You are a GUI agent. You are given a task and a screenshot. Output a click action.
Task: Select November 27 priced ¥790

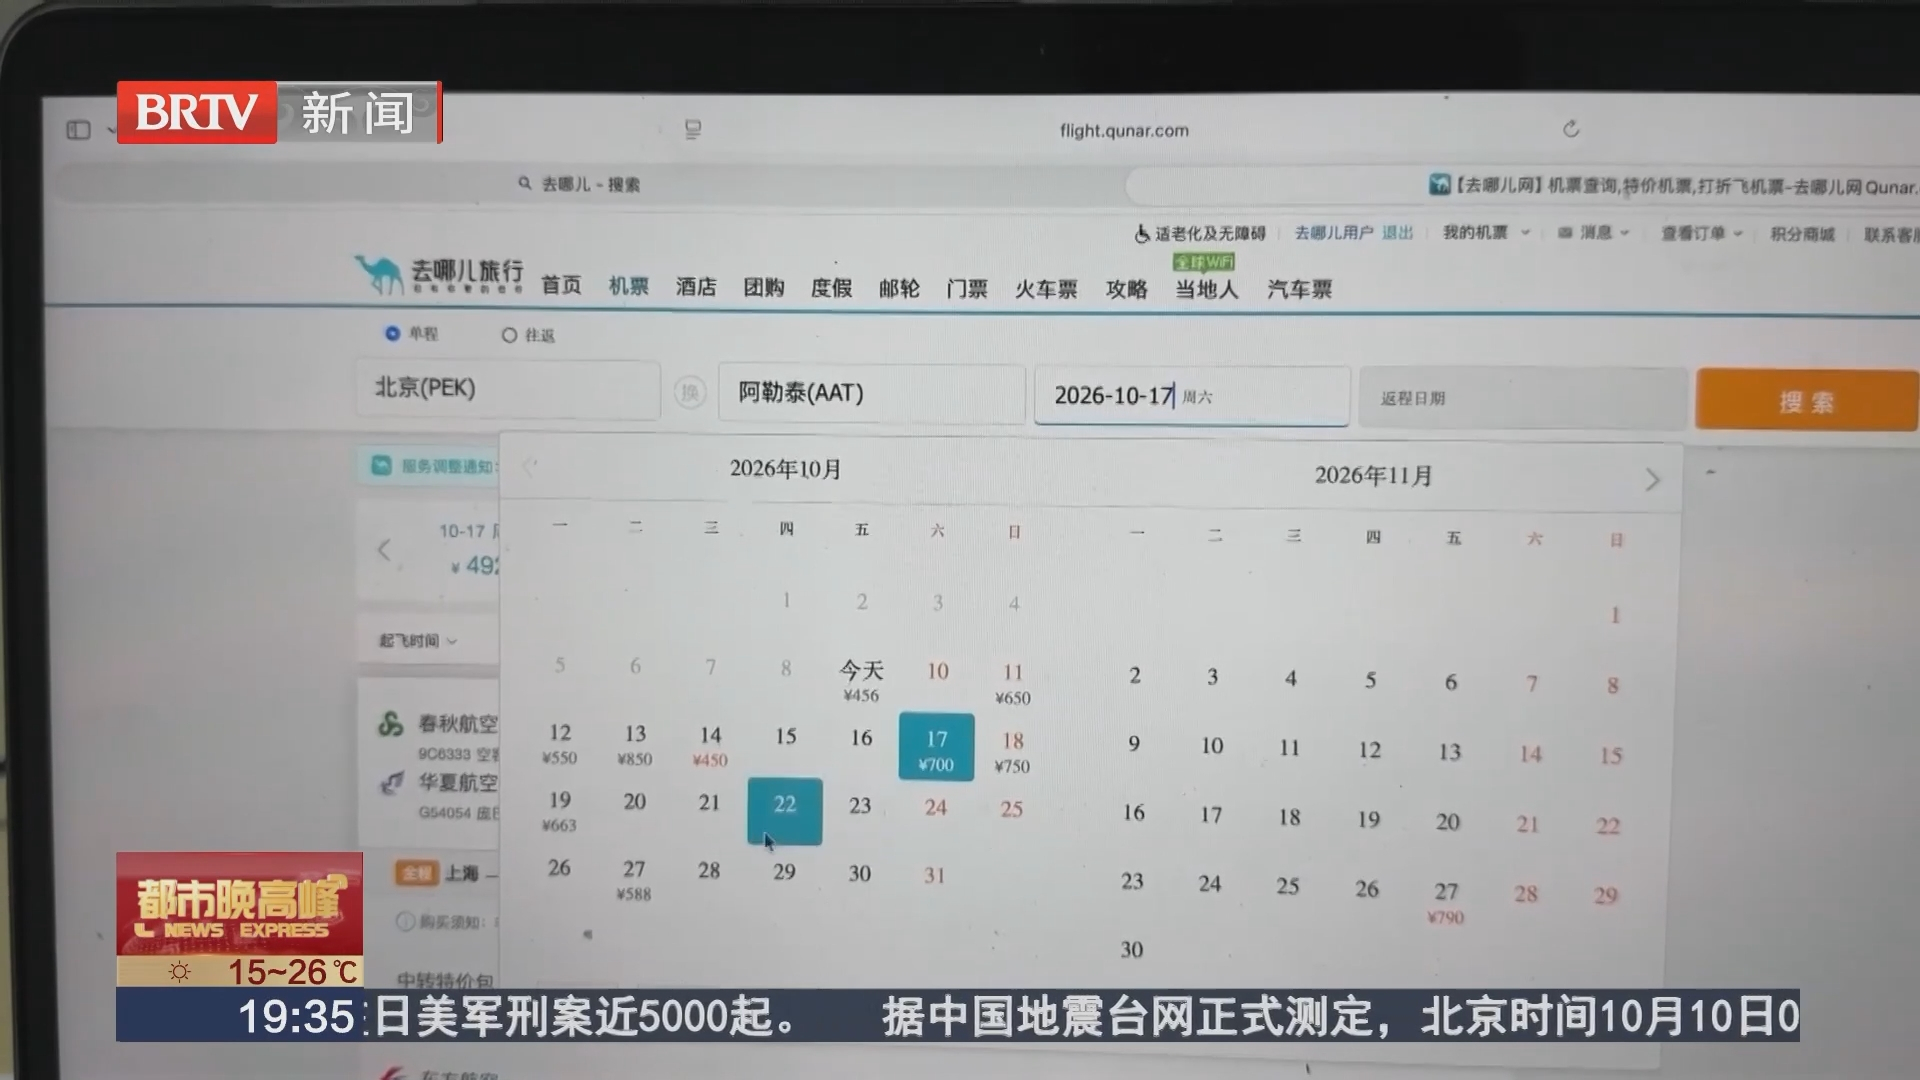click(1446, 902)
